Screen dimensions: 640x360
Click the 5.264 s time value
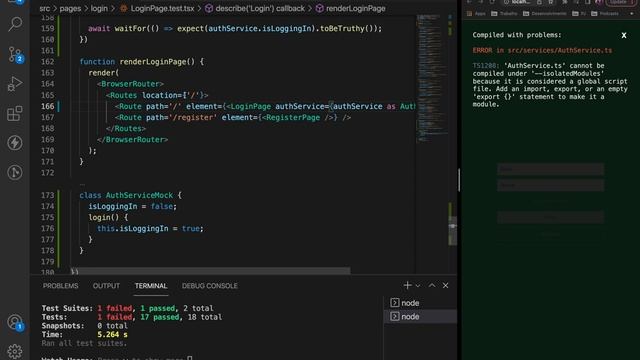point(112,334)
